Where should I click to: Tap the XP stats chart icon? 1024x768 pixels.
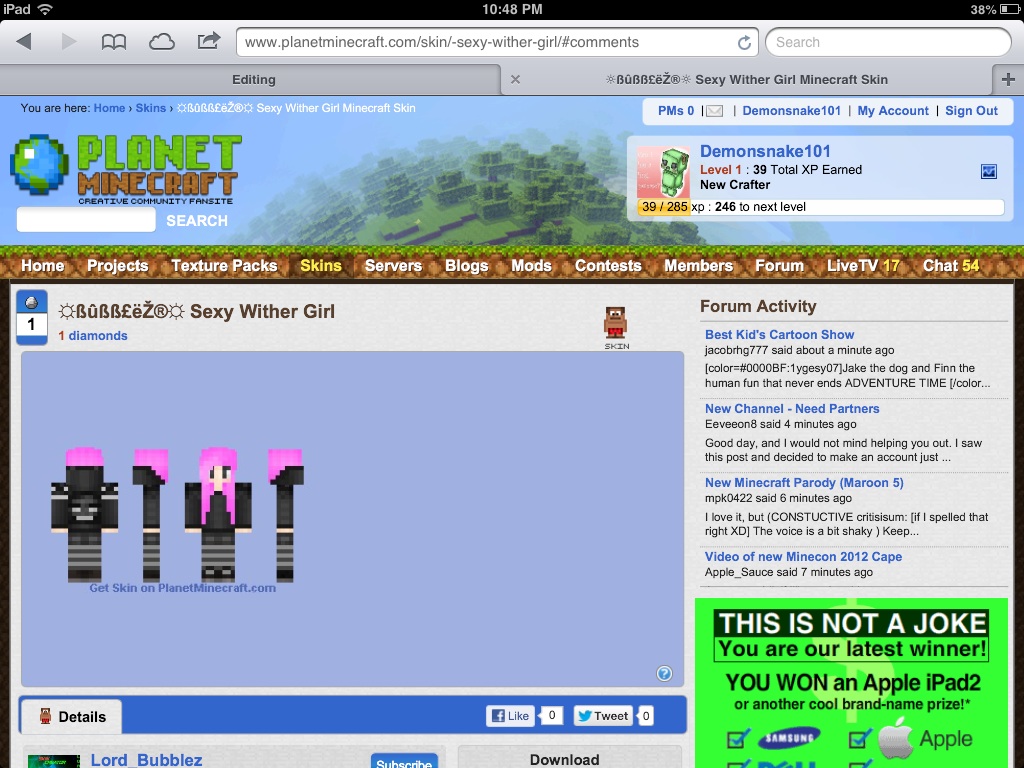pyautogui.click(x=989, y=172)
